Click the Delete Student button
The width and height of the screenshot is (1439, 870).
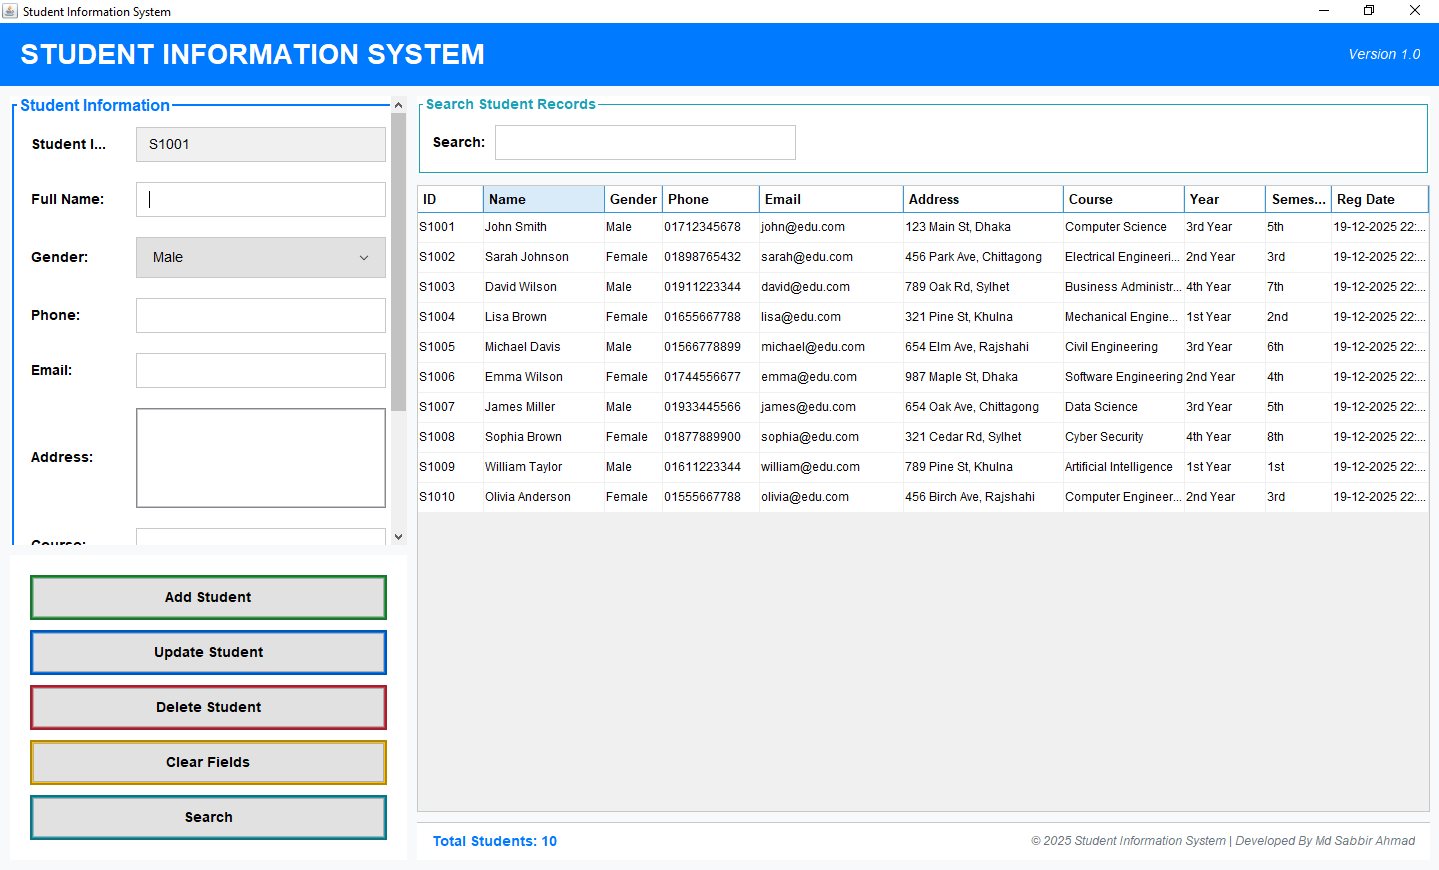[x=208, y=707]
